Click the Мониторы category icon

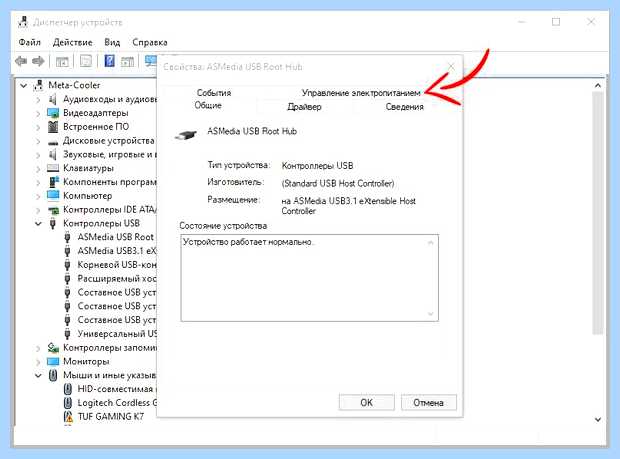(53, 361)
